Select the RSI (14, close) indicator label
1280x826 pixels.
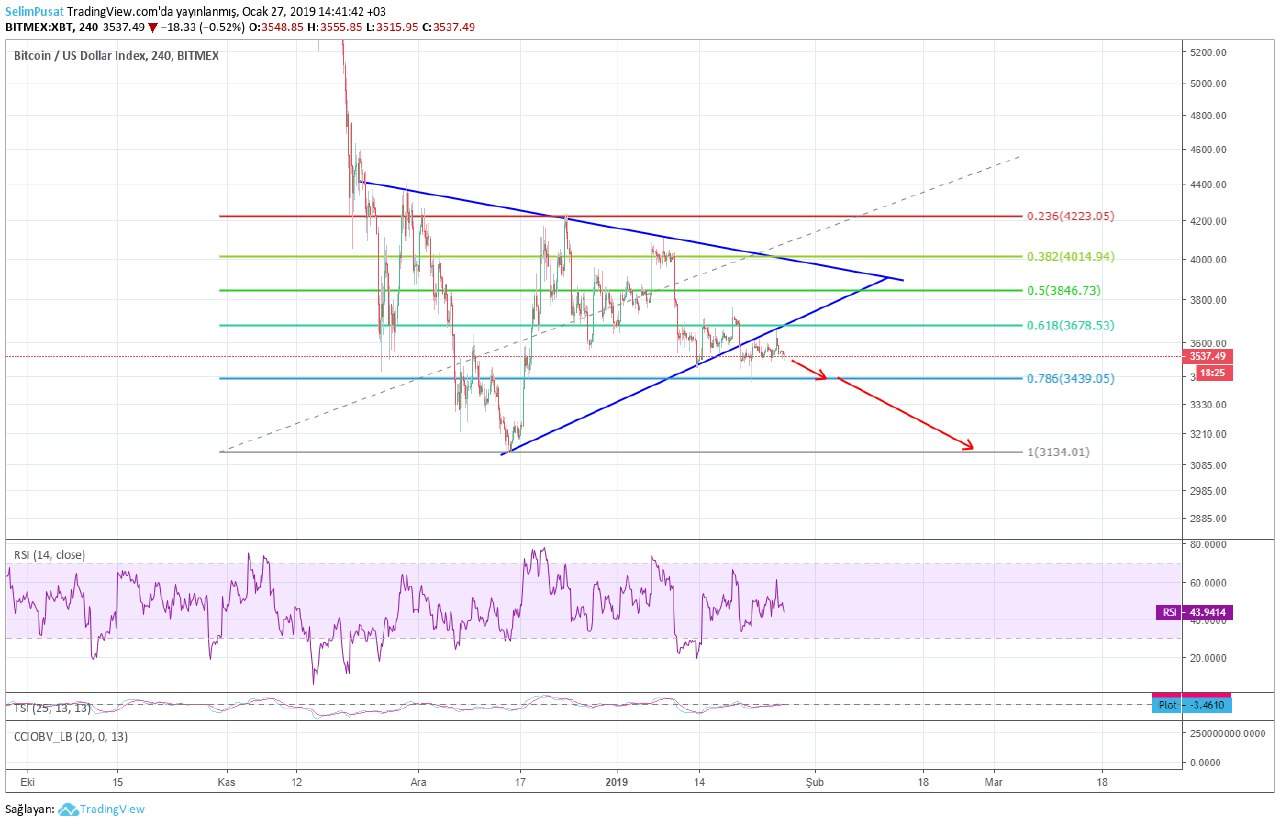[x=48, y=555]
